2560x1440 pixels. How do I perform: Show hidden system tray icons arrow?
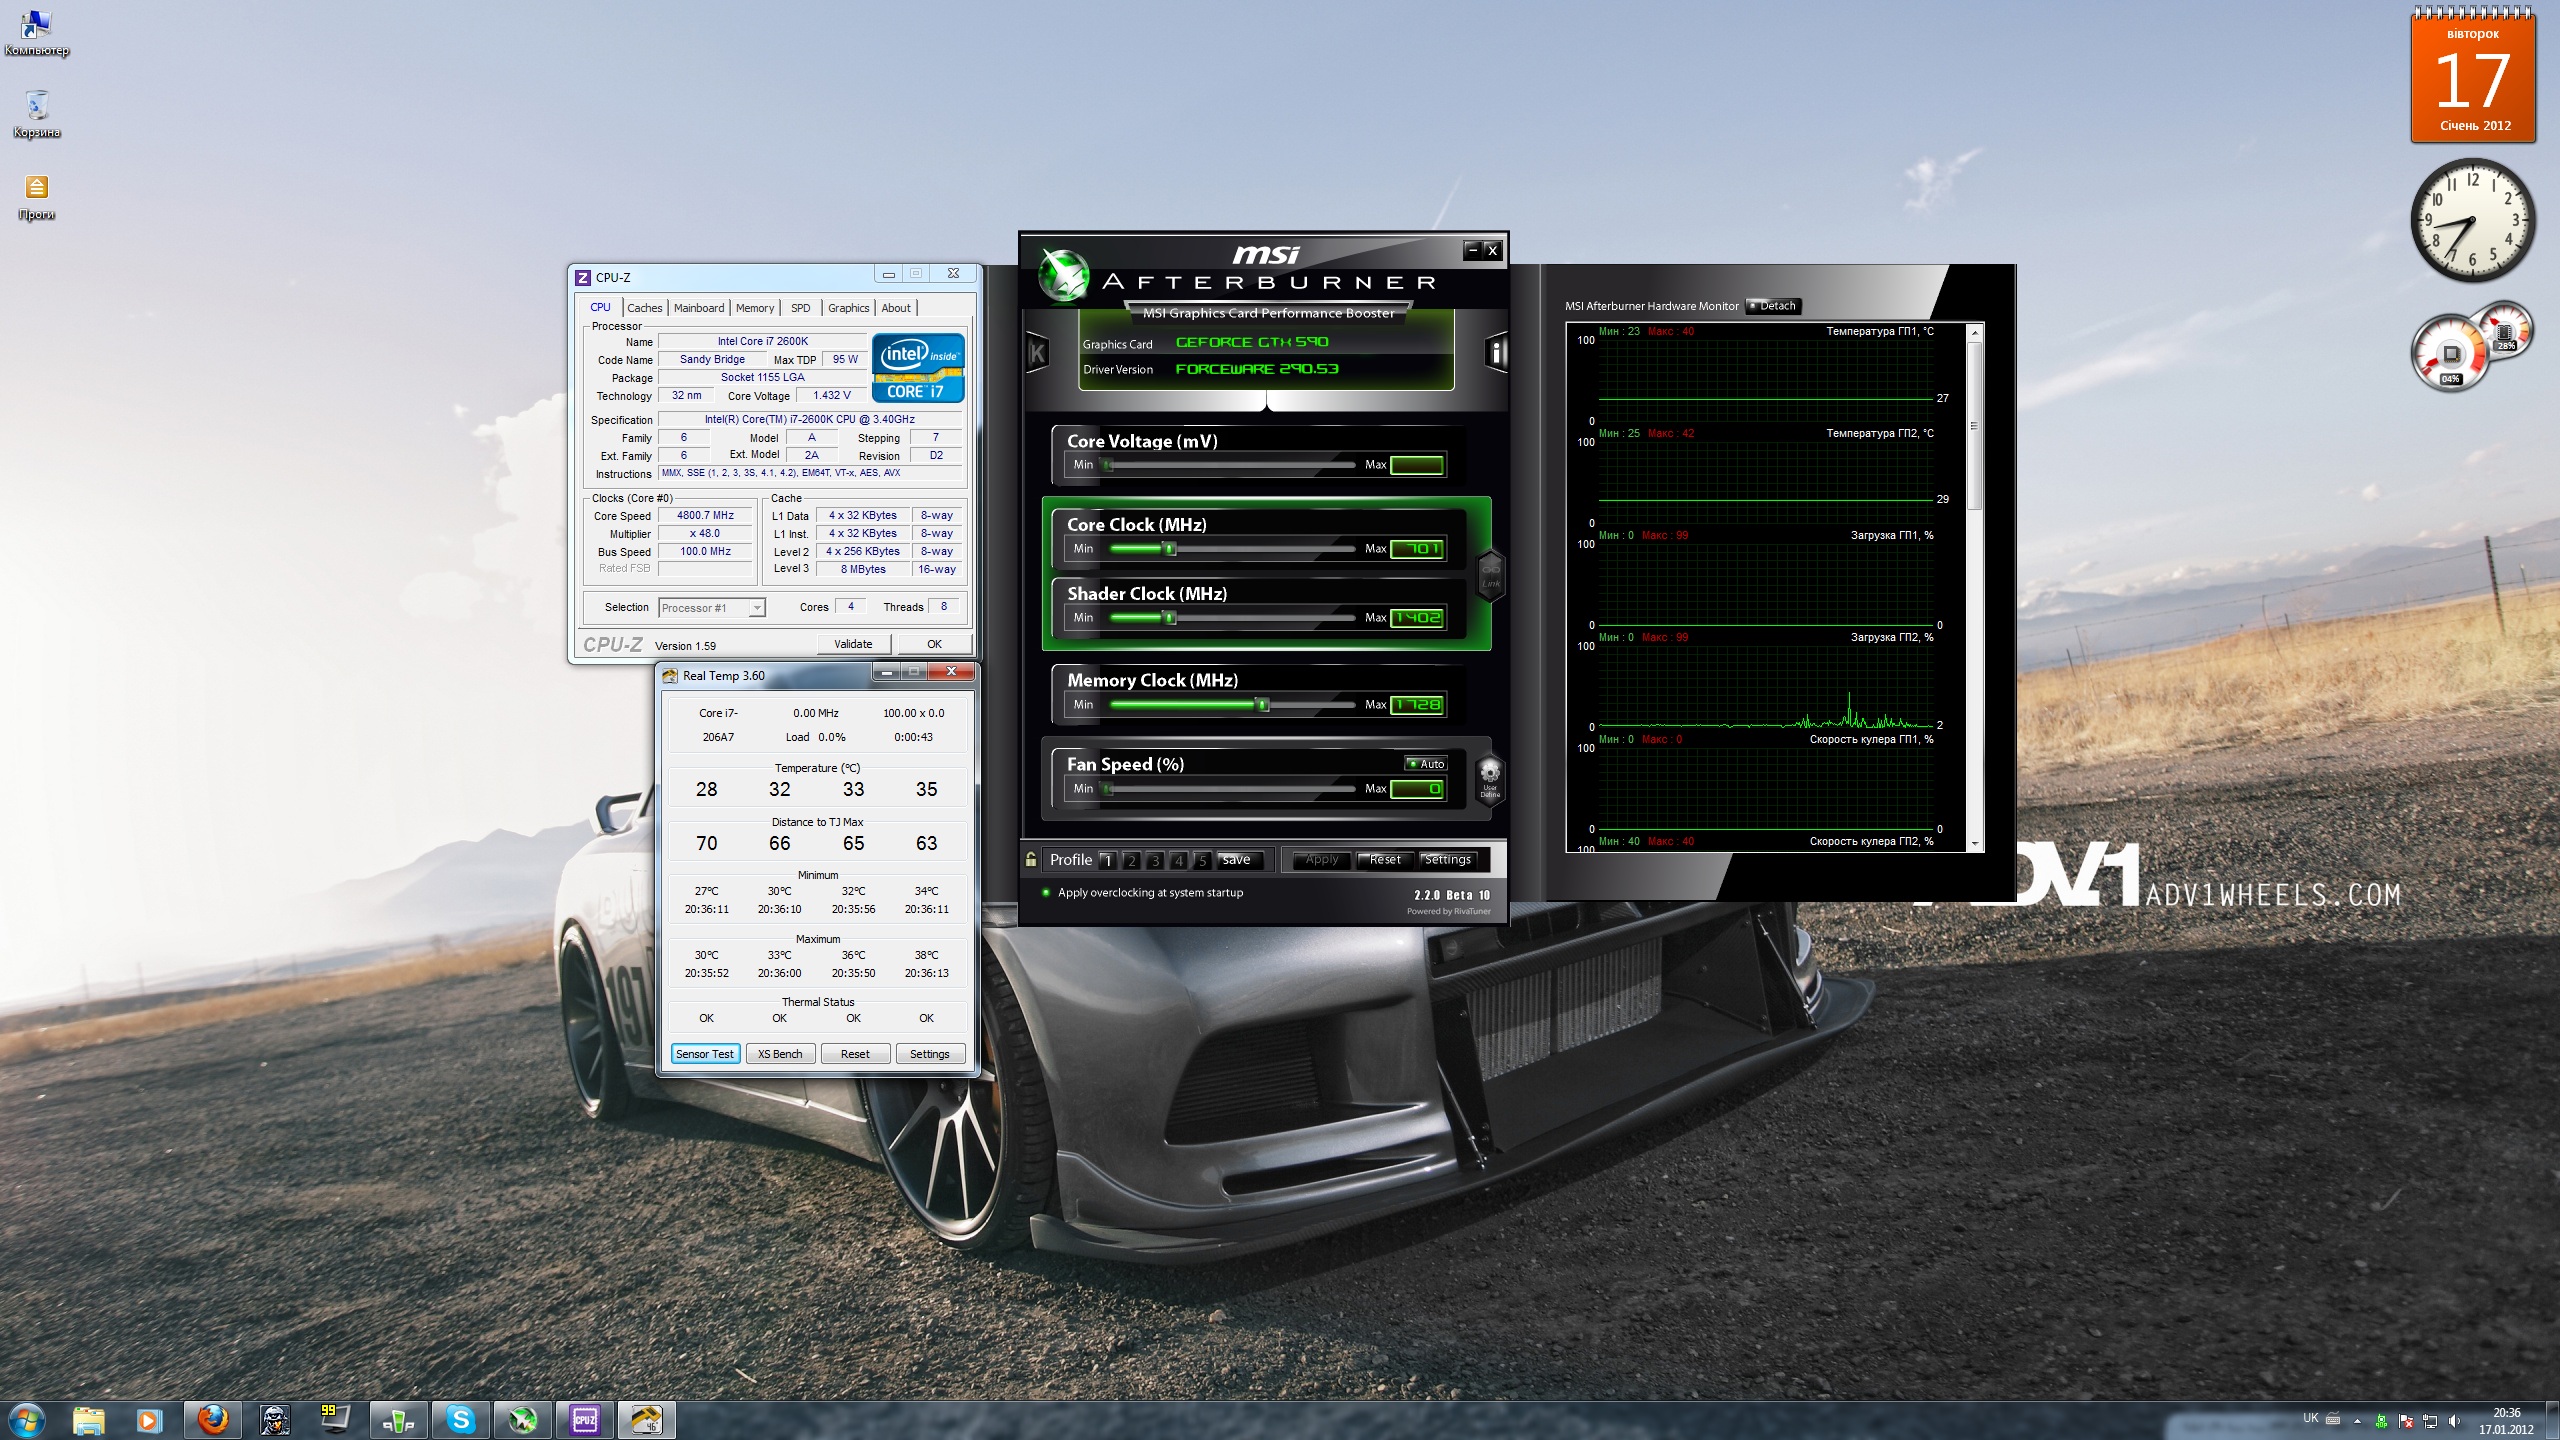coord(2357,1420)
